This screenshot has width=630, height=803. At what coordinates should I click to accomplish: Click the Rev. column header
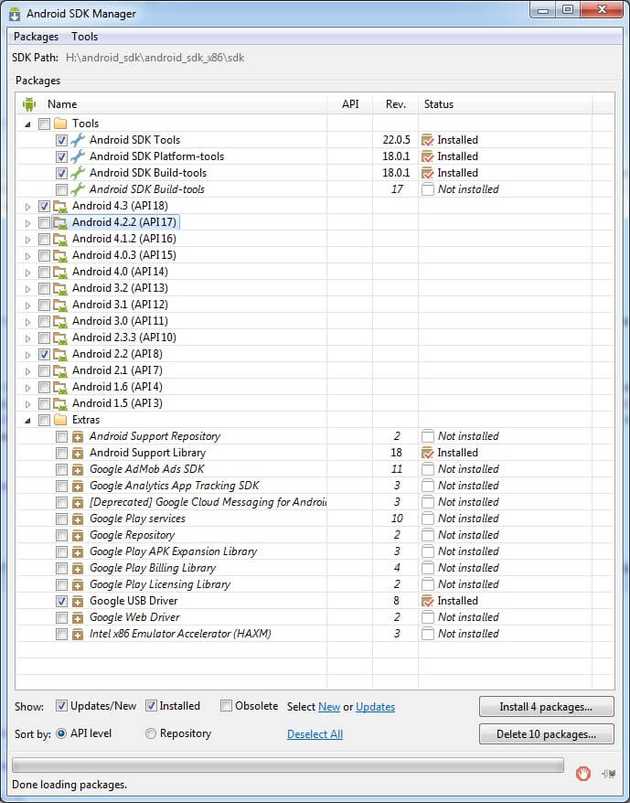click(395, 104)
